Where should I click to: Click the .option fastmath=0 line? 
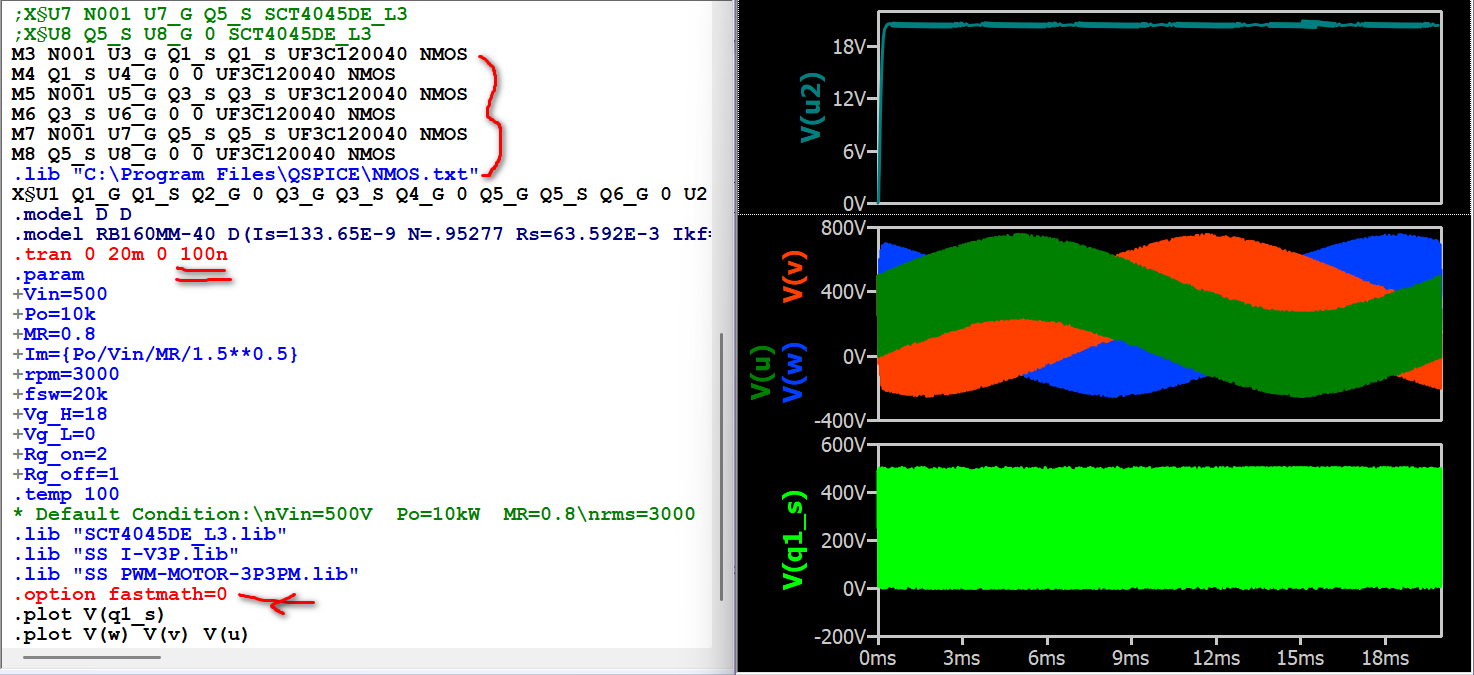(x=120, y=594)
